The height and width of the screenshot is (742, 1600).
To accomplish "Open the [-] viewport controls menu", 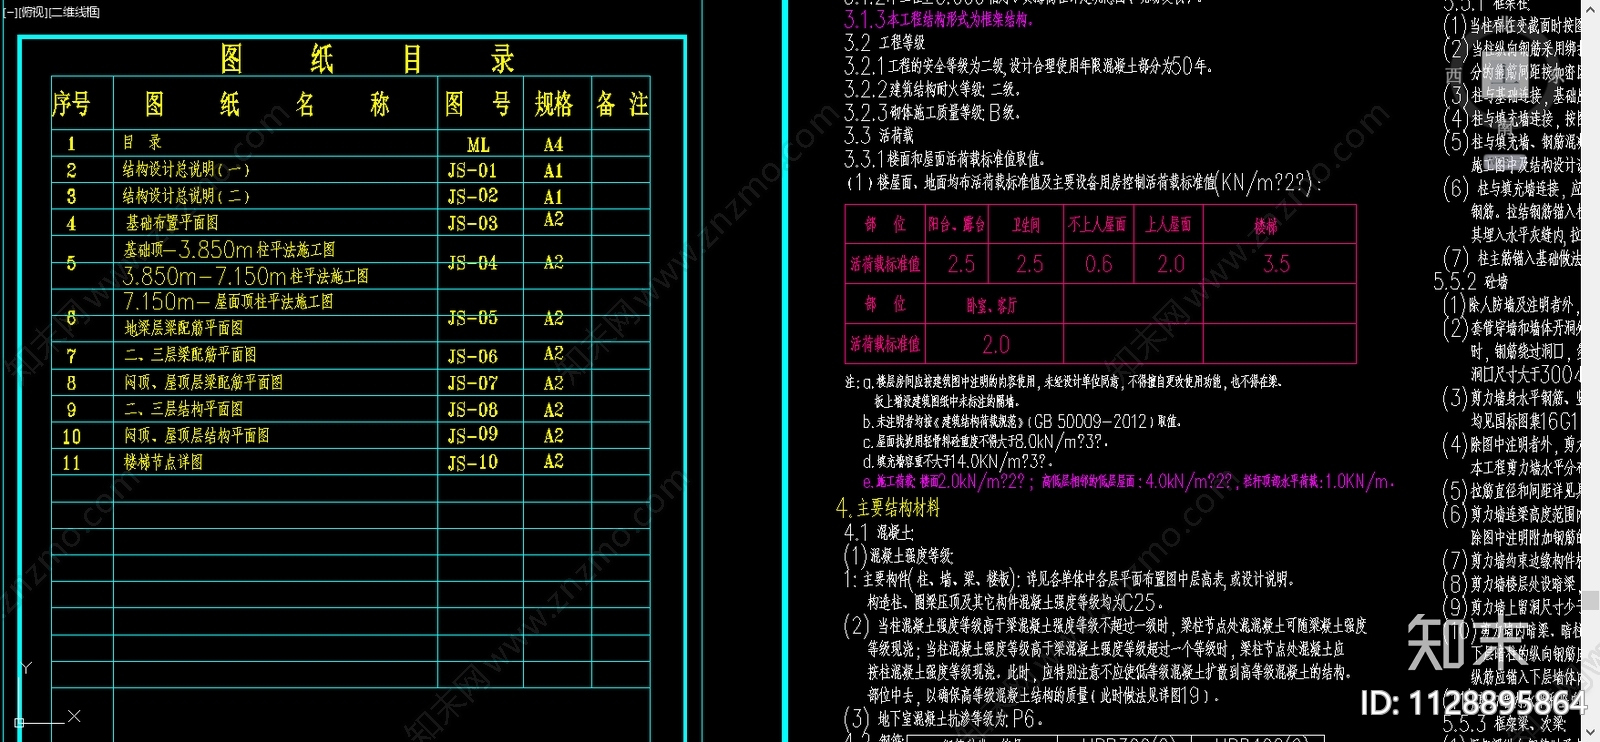I will [9, 12].
